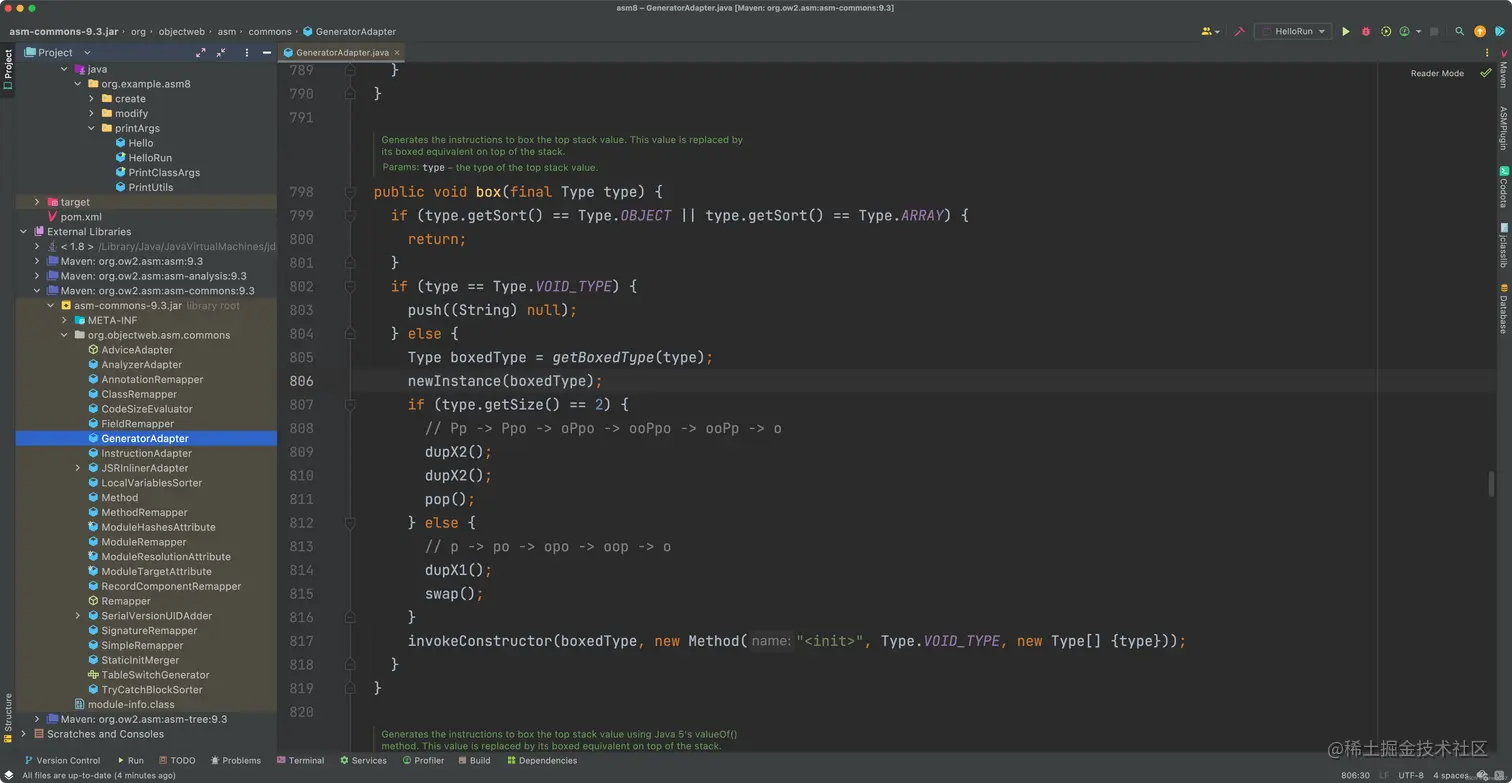This screenshot has width=1512, height=783.
Task: Open the jclasslib side tool window
Action: pos(1503,246)
